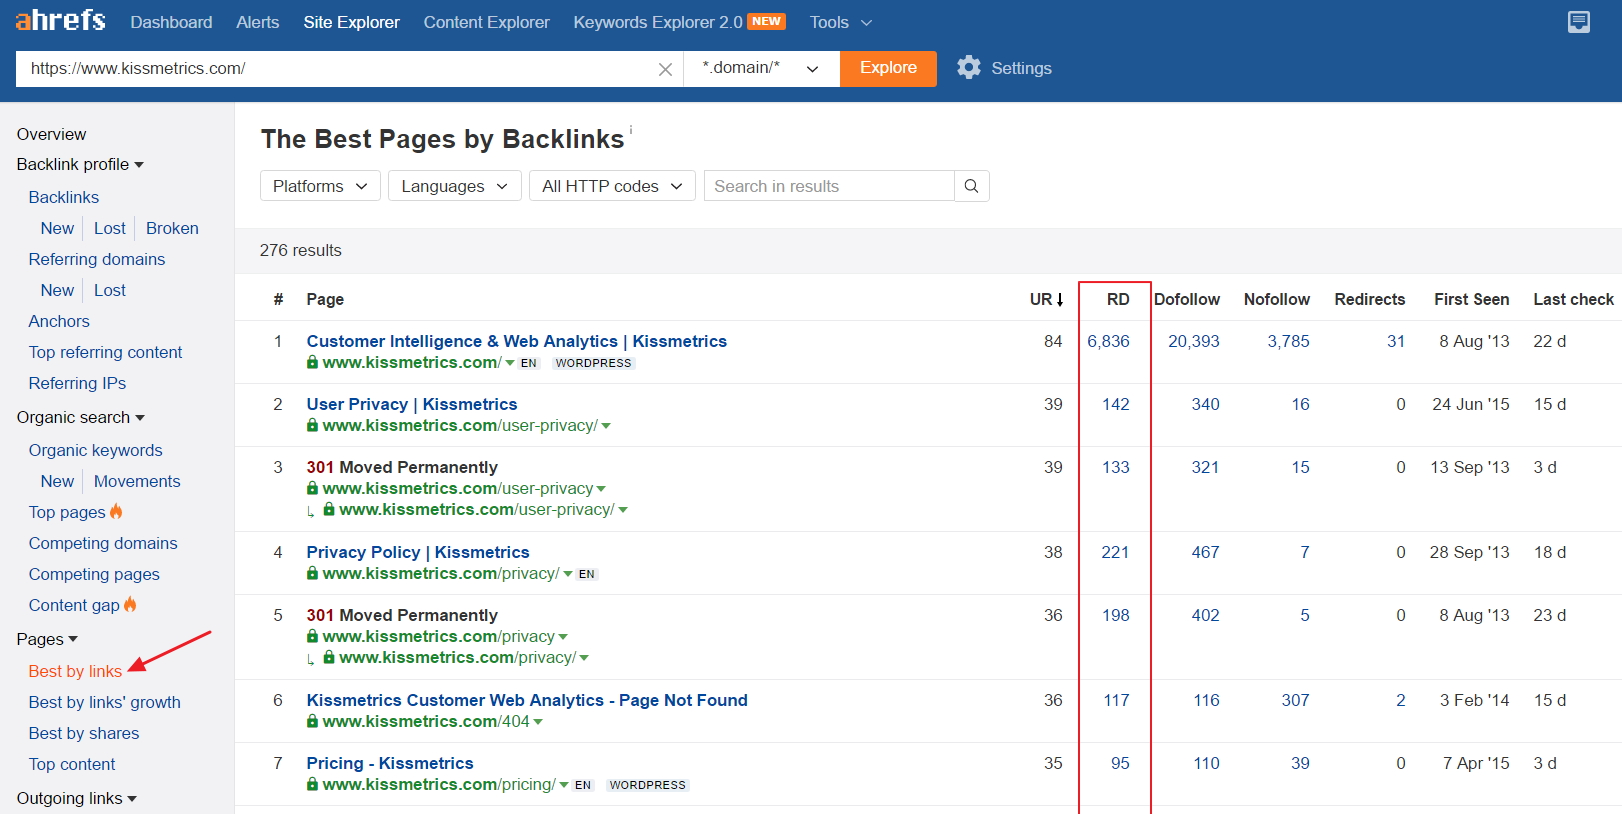Open the Tools menu dropdown
Viewport: 1622px width, 814px height.
(x=841, y=22)
